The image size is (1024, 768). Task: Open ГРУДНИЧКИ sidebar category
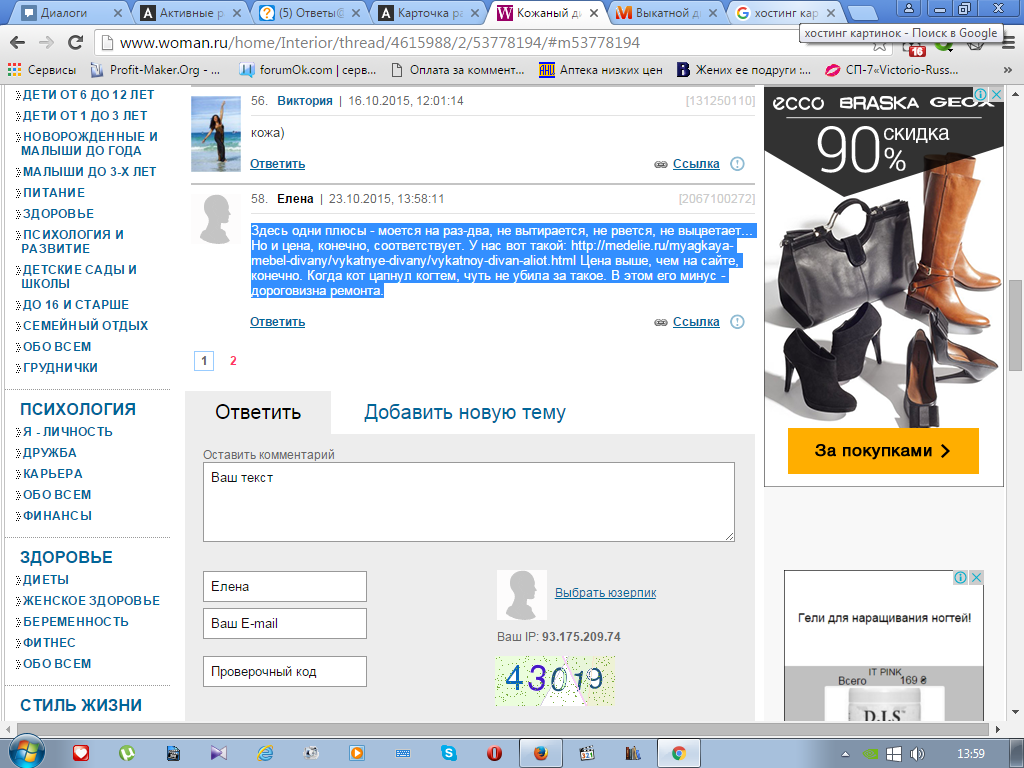tap(60, 368)
